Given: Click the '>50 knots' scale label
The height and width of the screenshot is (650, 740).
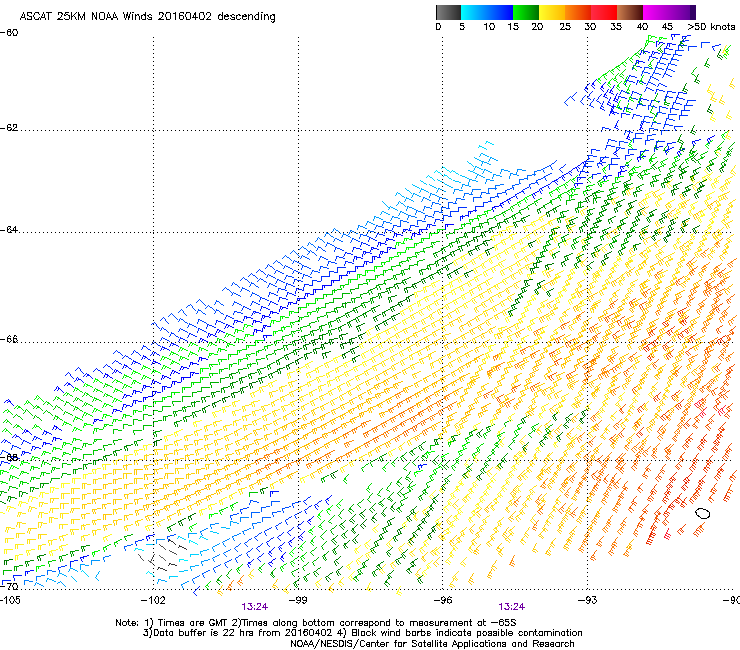Looking at the screenshot, I should pyautogui.click(x=711, y=27).
